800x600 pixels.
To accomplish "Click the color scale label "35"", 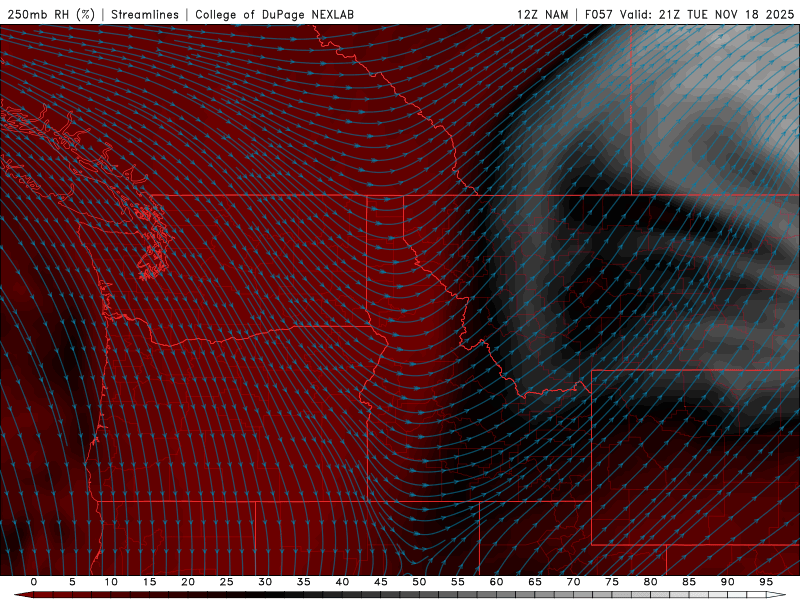I will (x=304, y=582).
